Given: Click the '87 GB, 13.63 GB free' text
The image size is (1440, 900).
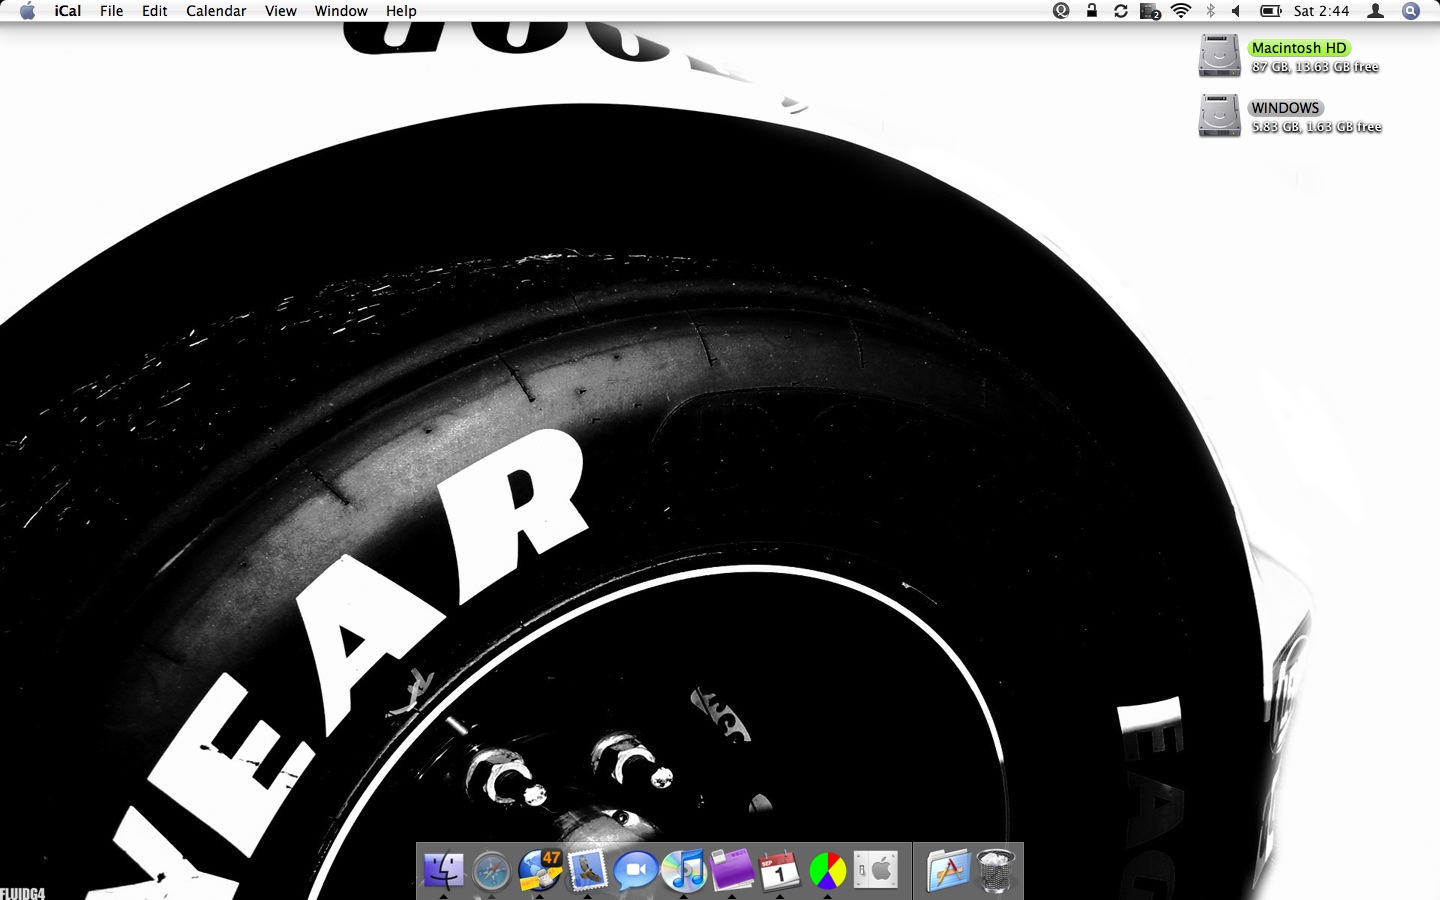Looking at the screenshot, I should [1315, 67].
